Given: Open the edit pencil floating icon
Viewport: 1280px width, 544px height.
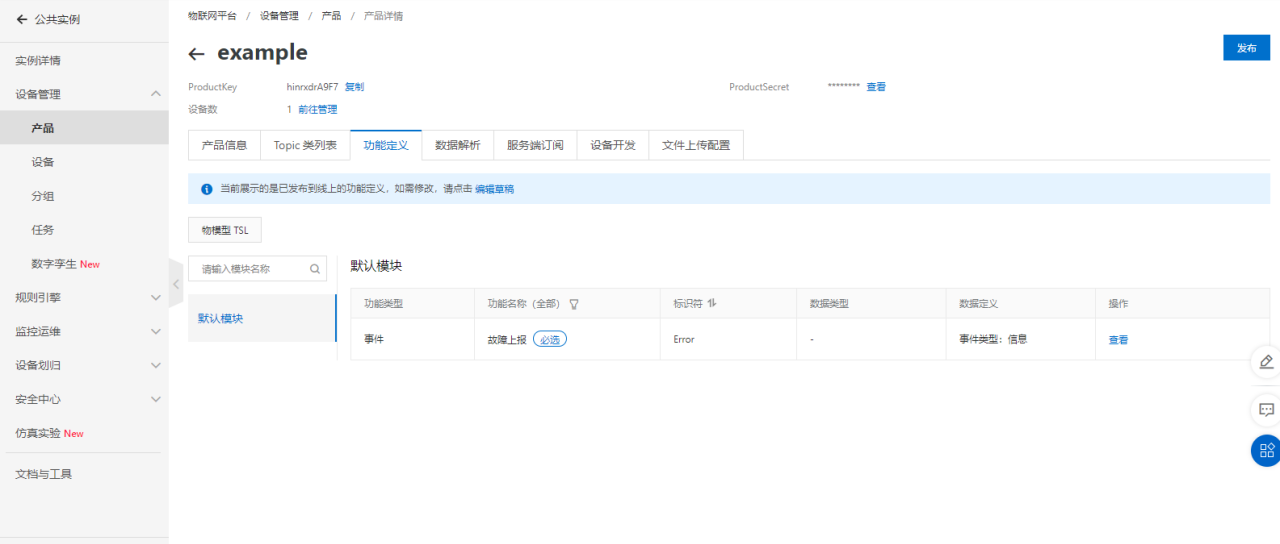Looking at the screenshot, I should tap(1266, 362).
